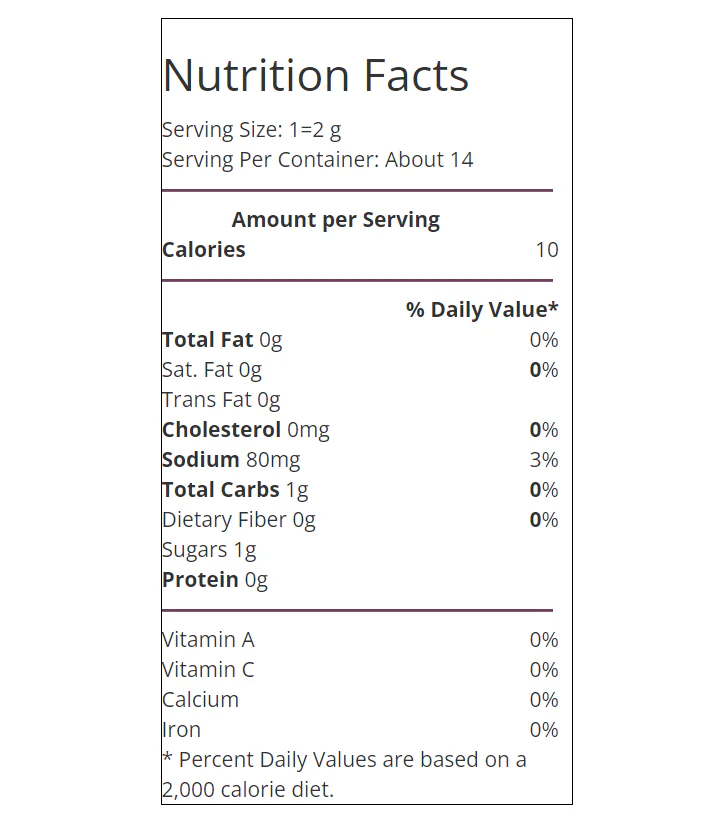
Task: Click the Calories label
Action: tap(204, 250)
